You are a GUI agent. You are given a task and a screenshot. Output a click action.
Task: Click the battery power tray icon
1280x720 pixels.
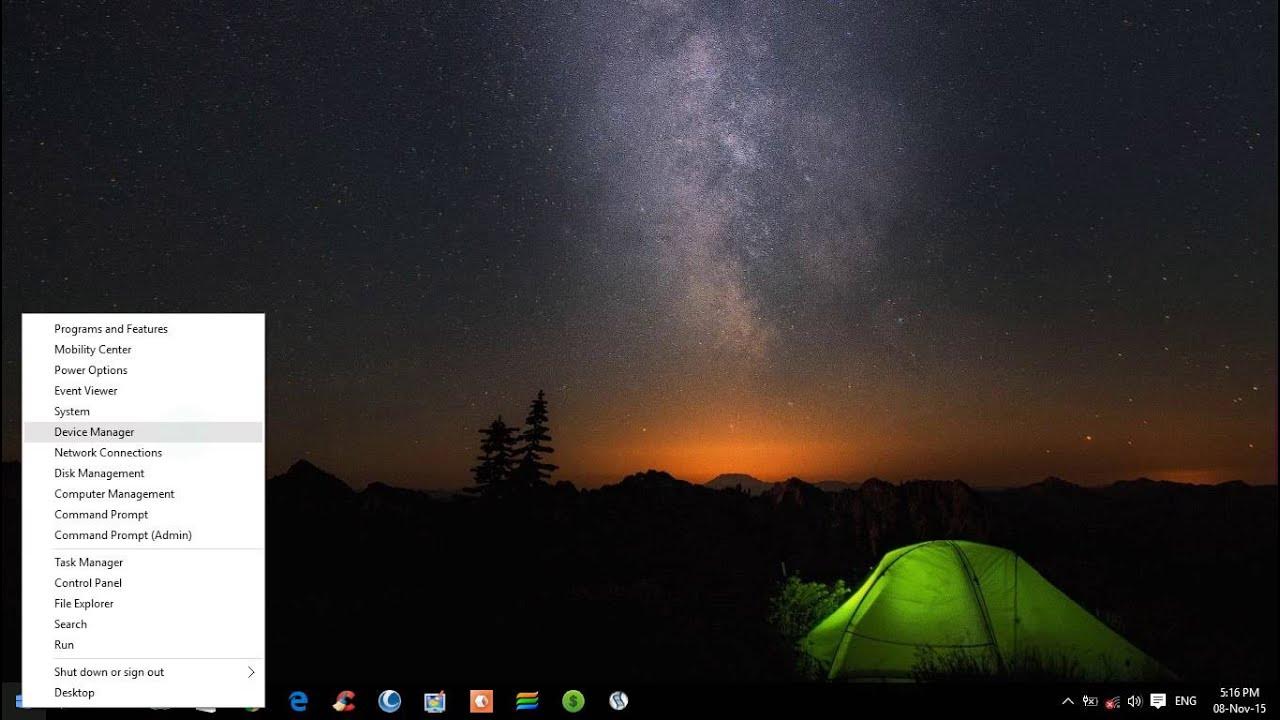tap(1090, 702)
